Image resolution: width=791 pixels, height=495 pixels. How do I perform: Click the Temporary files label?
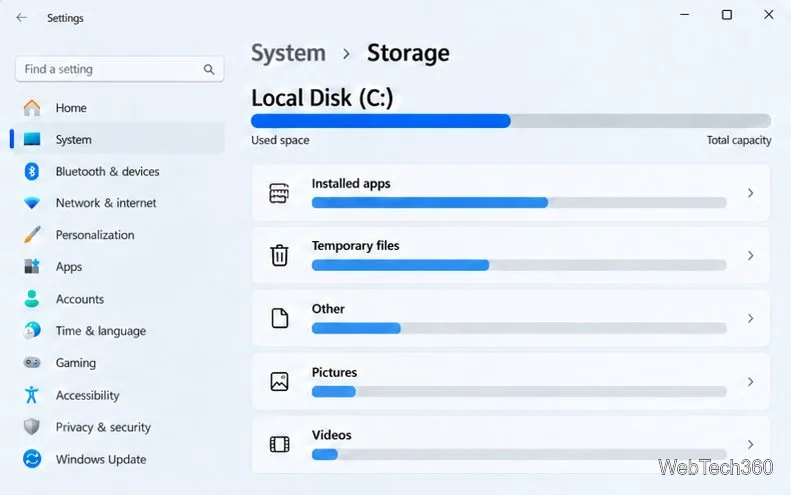click(x=356, y=245)
